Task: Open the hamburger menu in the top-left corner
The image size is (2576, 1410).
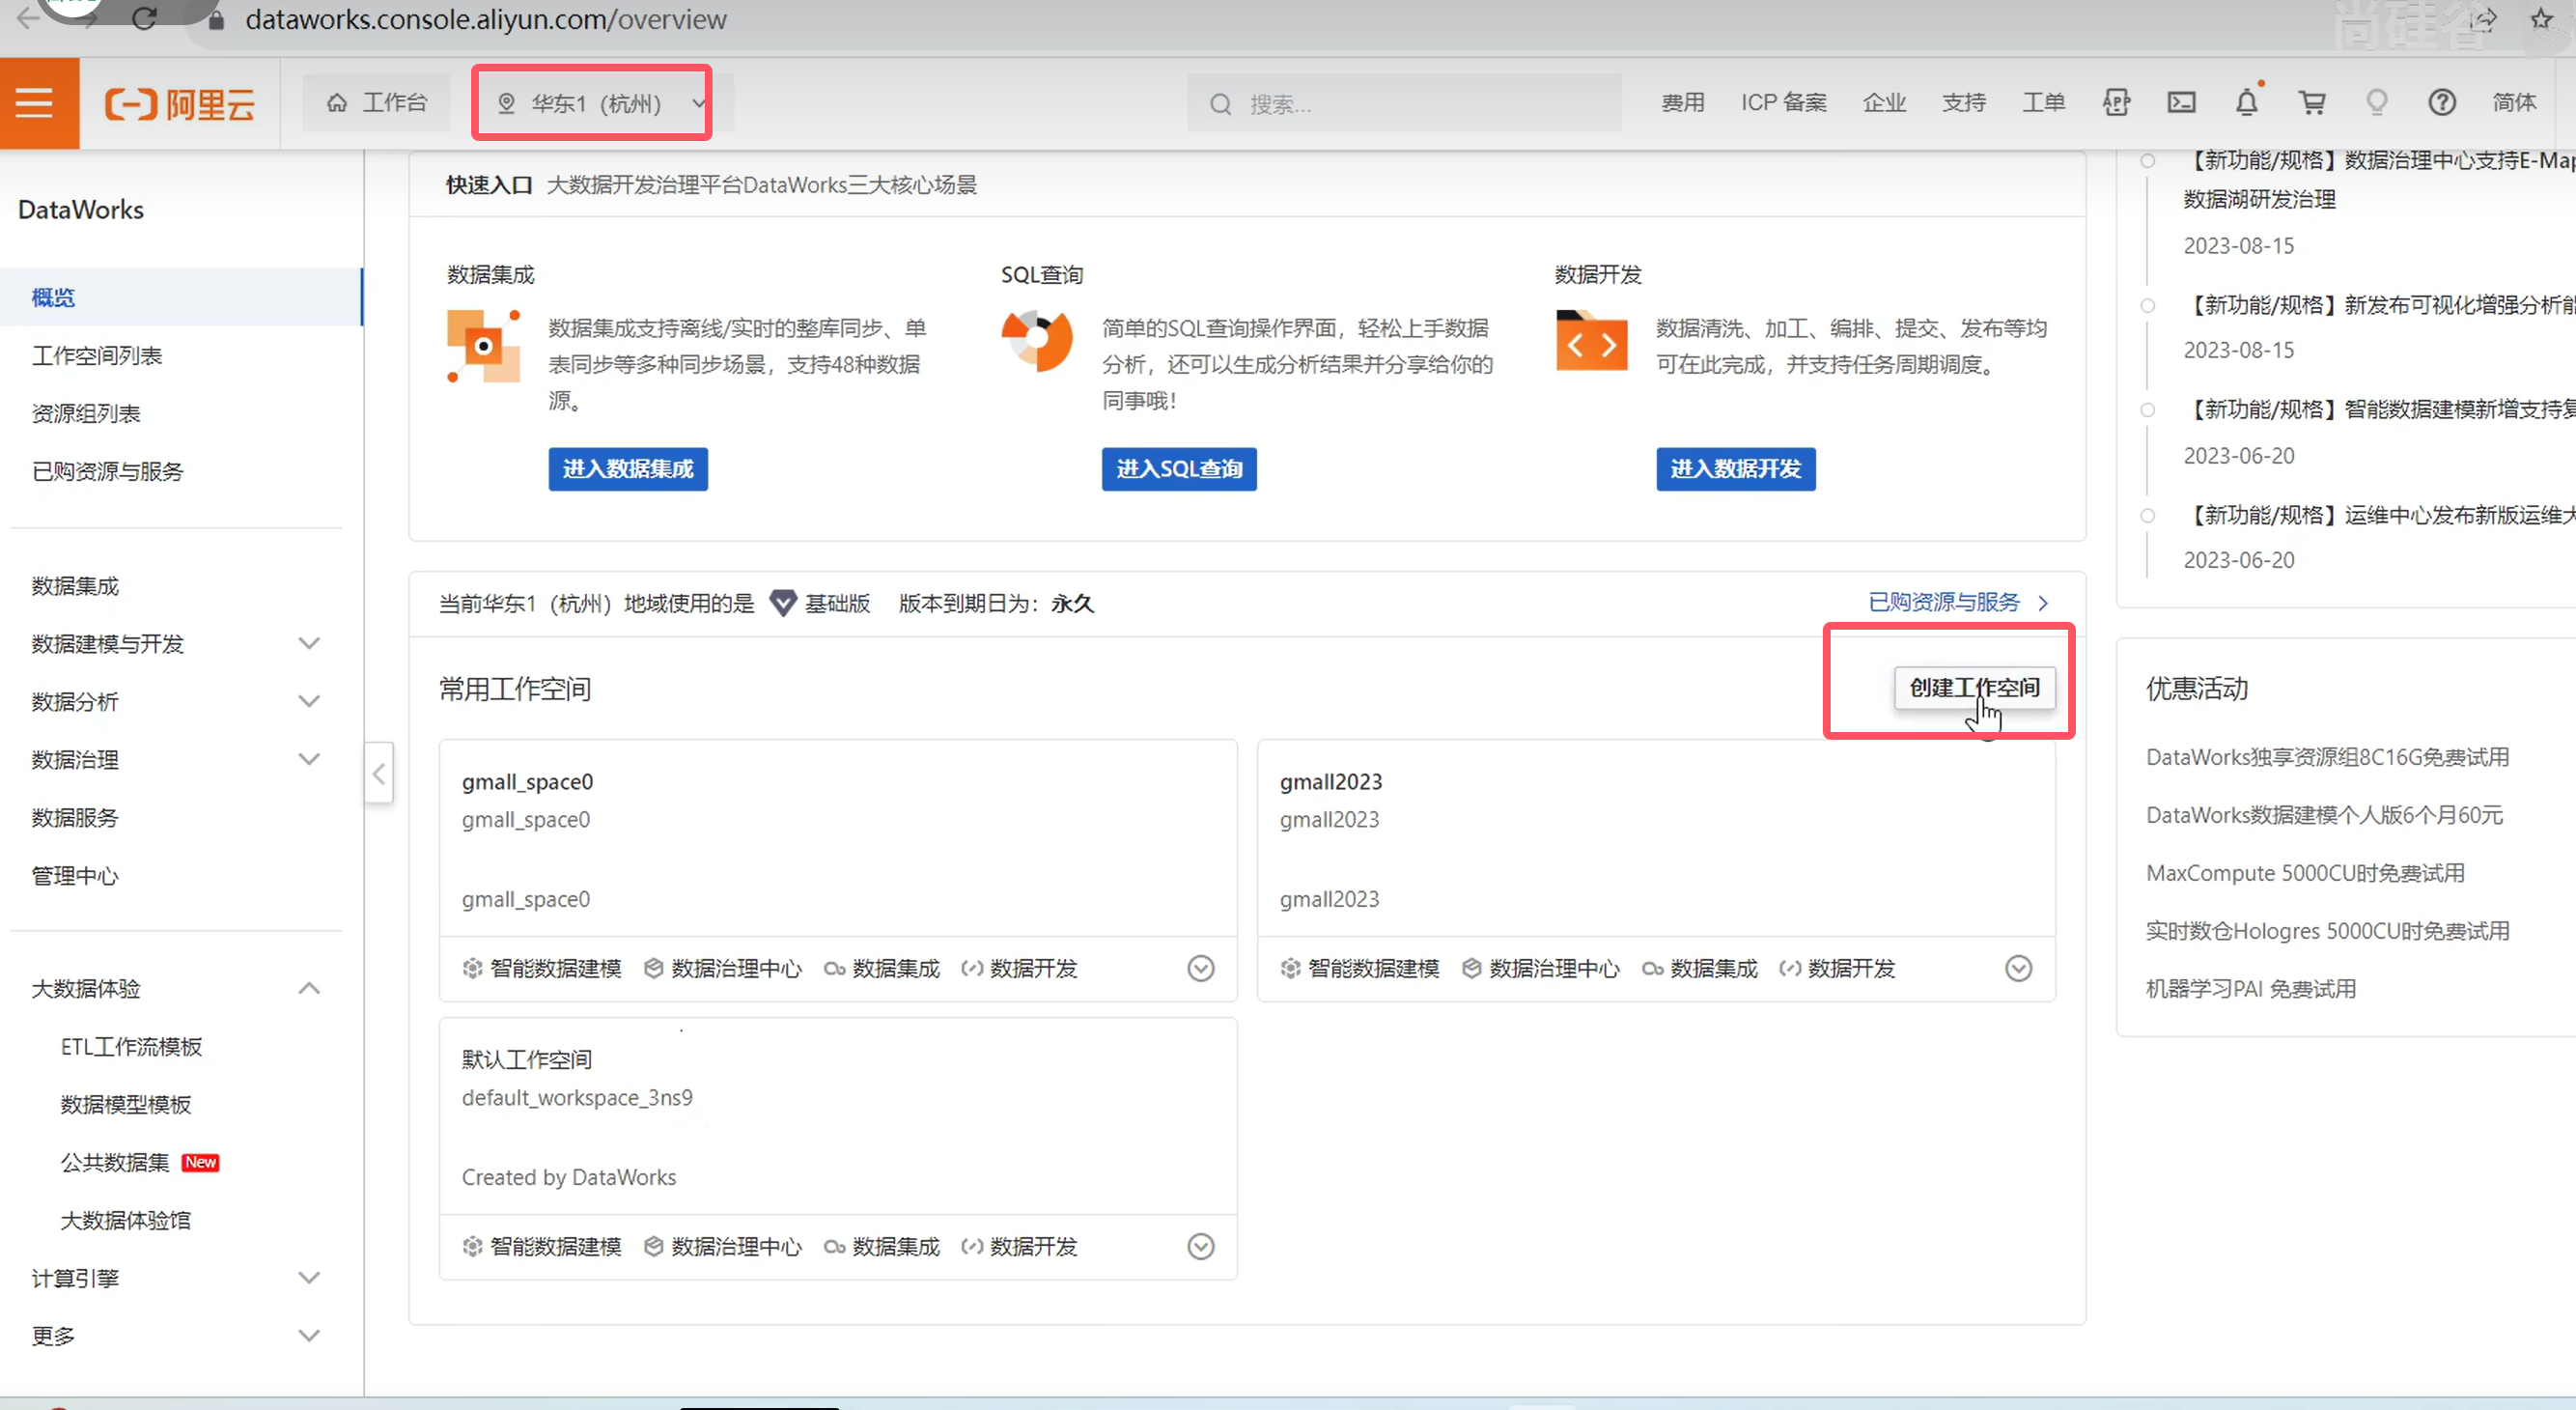Action: (x=36, y=103)
